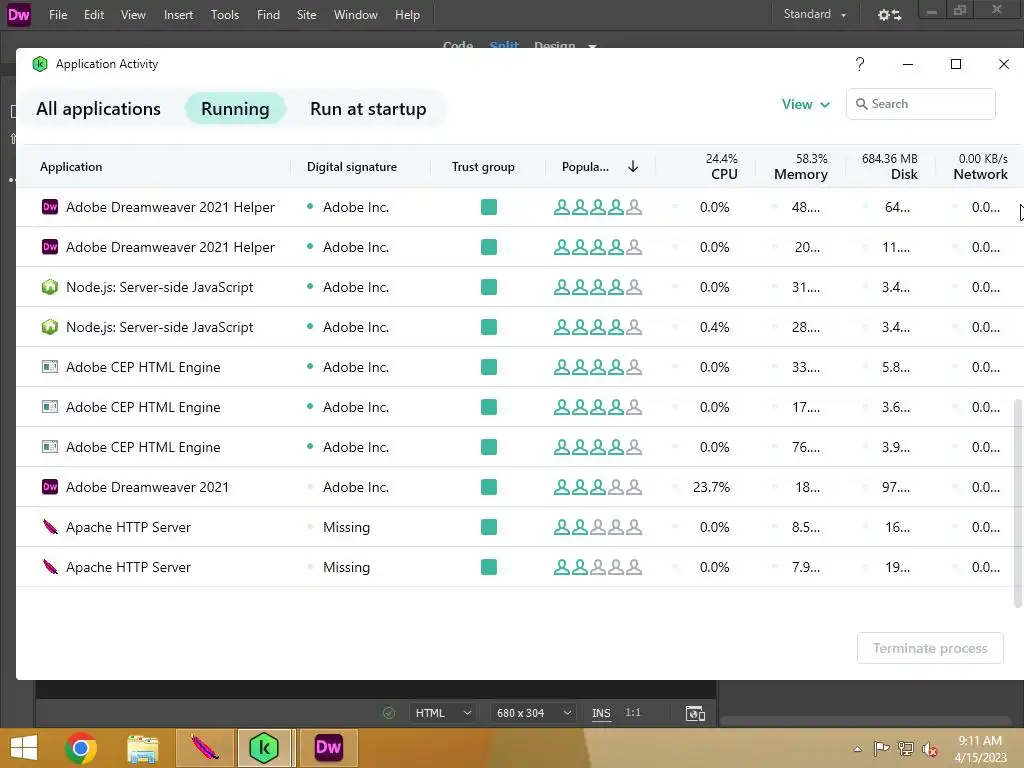Open Apache feather app in taskbar
The image size is (1024, 768).
[204, 748]
